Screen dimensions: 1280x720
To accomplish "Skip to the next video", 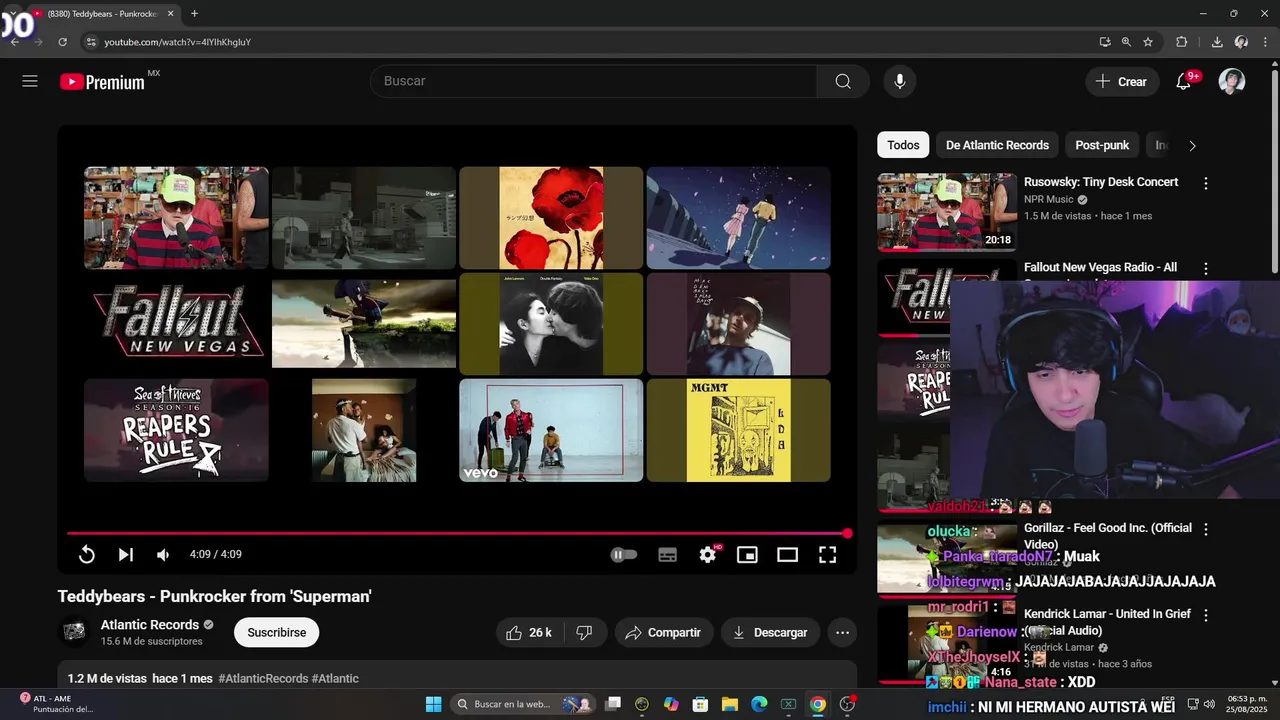I will [x=125, y=555].
